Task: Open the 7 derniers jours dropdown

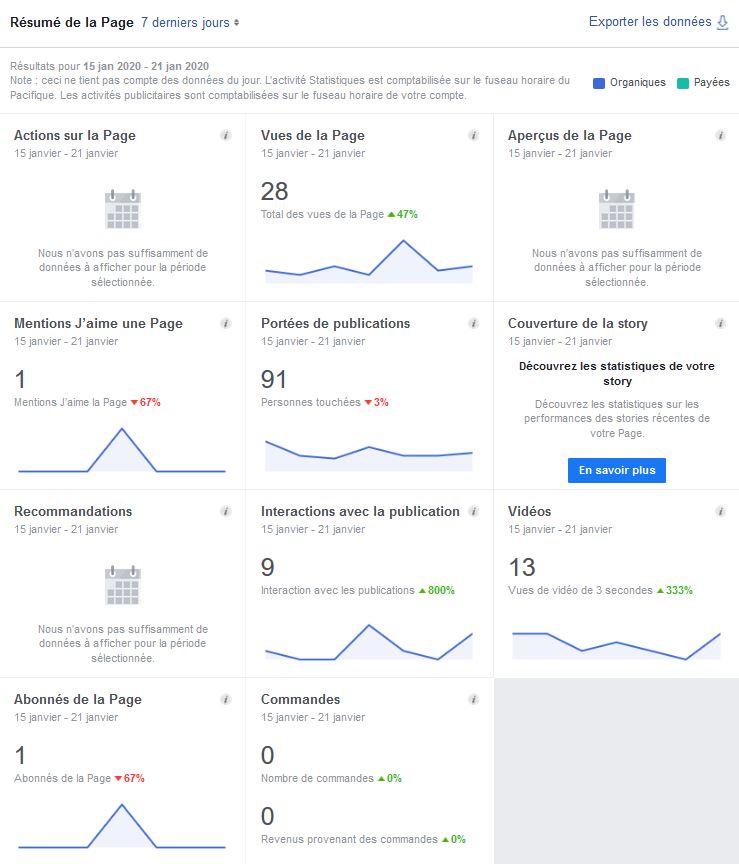Action: pyautogui.click(x=190, y=22)
